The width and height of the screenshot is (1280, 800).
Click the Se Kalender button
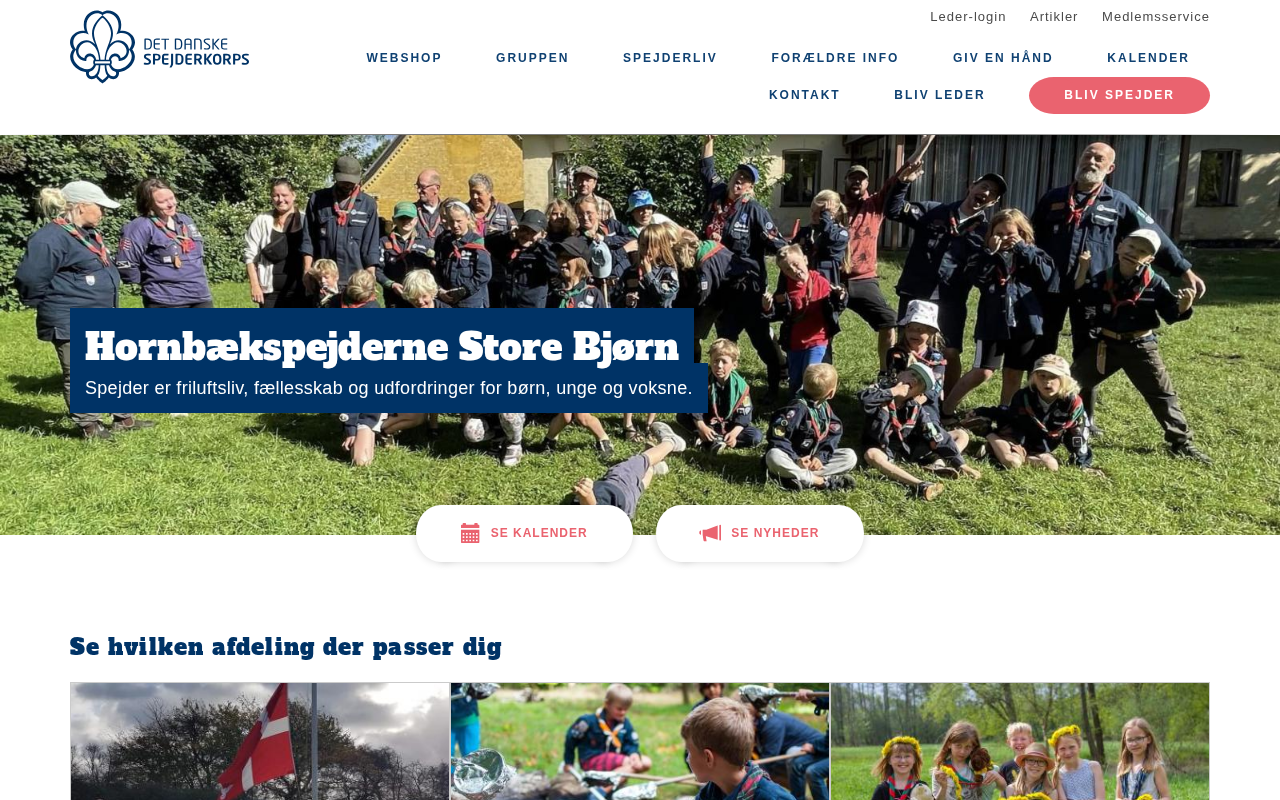click(524, 533)
